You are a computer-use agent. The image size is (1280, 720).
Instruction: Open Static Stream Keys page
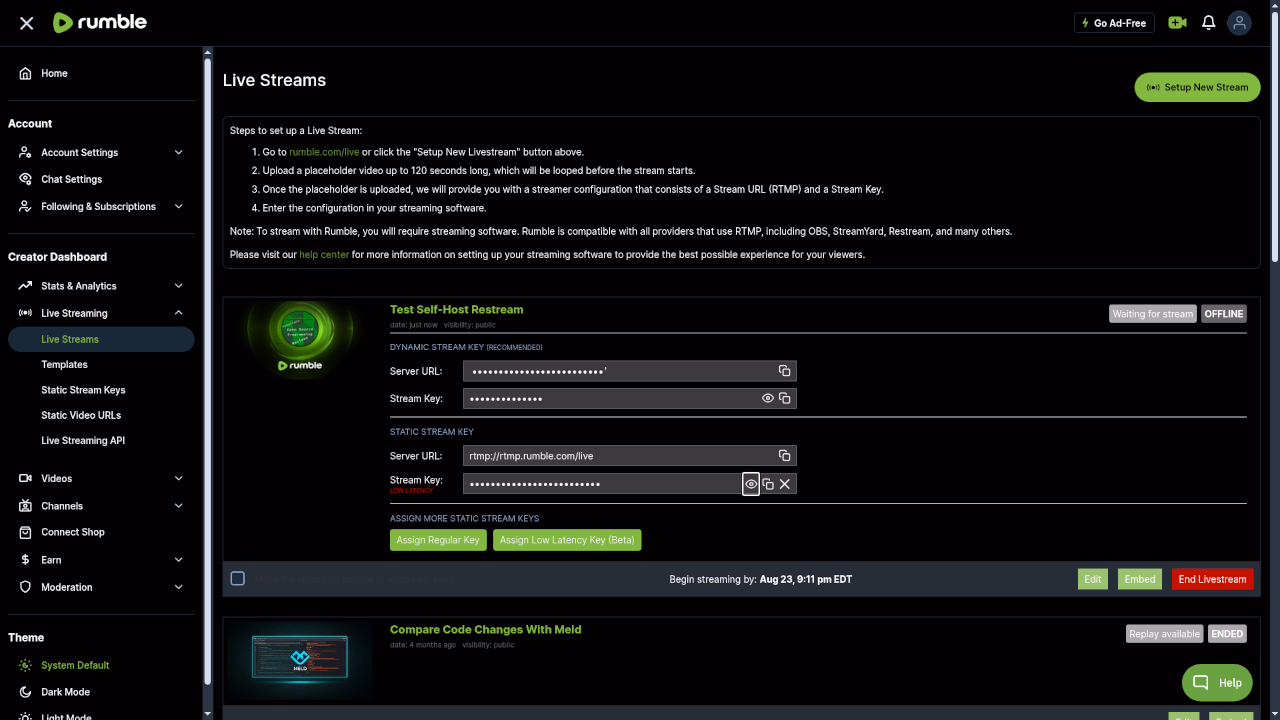83,390
